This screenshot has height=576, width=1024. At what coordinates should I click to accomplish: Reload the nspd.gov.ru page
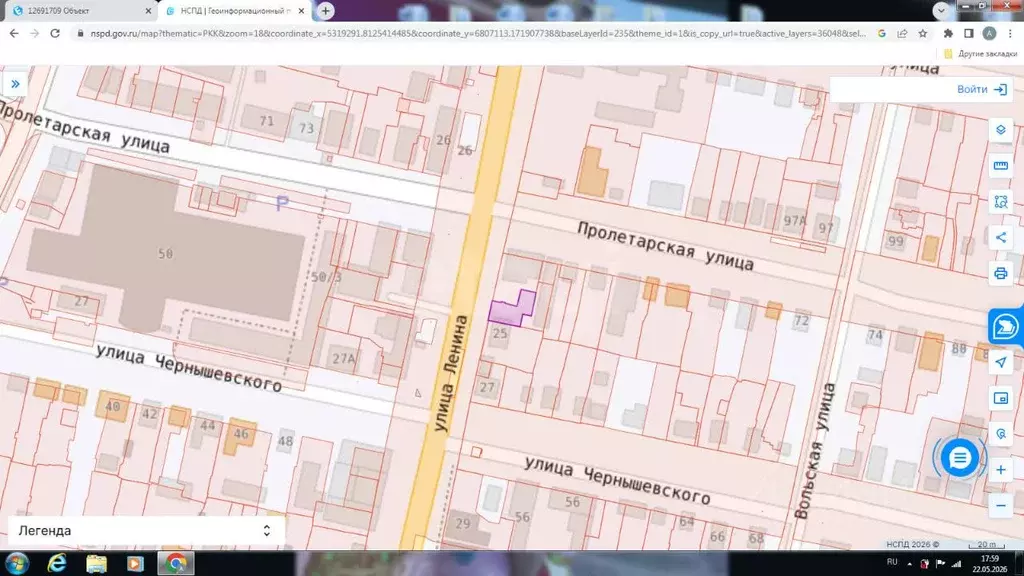point(56,33)
